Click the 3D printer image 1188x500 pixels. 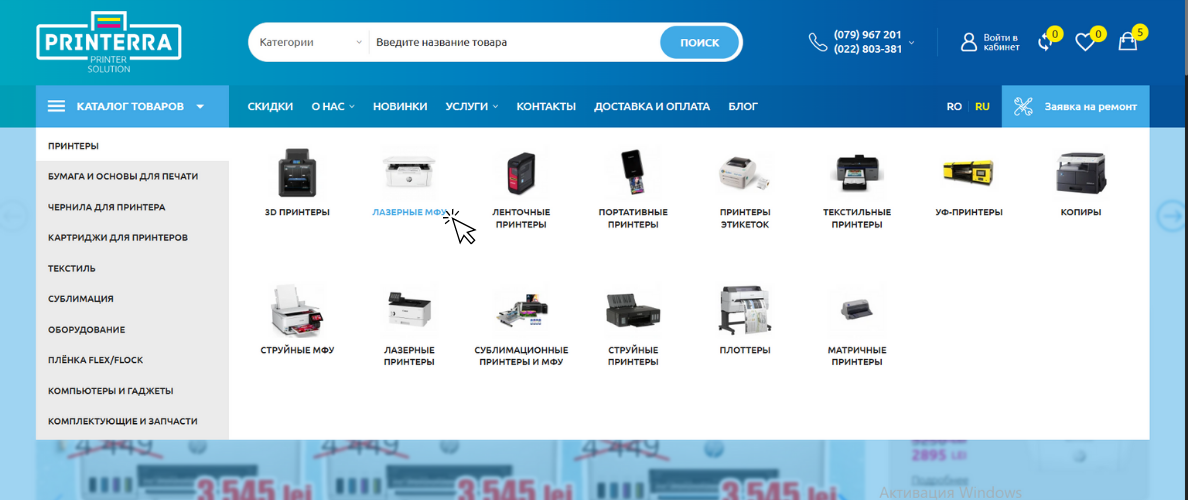(x=295, y=173)
